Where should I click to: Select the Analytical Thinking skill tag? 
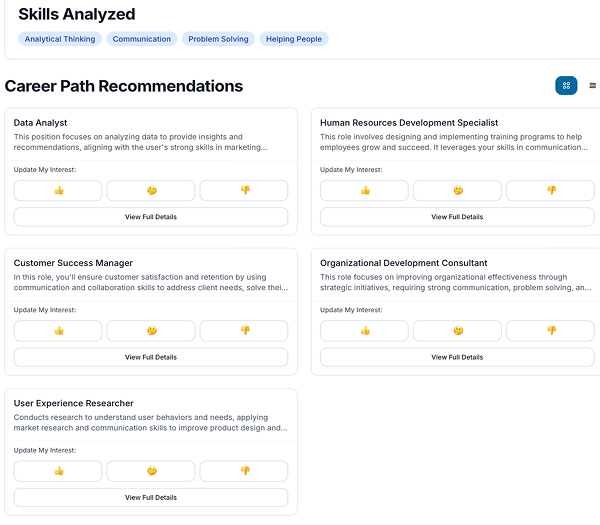[60, 39]
